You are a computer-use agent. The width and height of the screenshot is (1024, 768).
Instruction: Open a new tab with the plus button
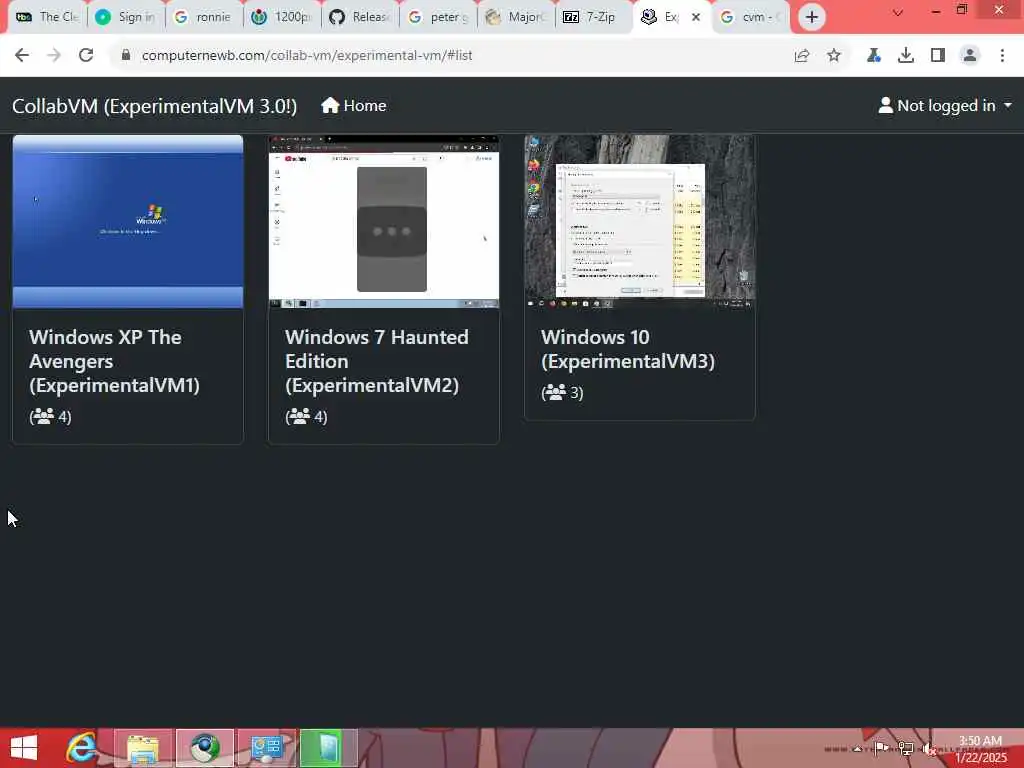812,17
